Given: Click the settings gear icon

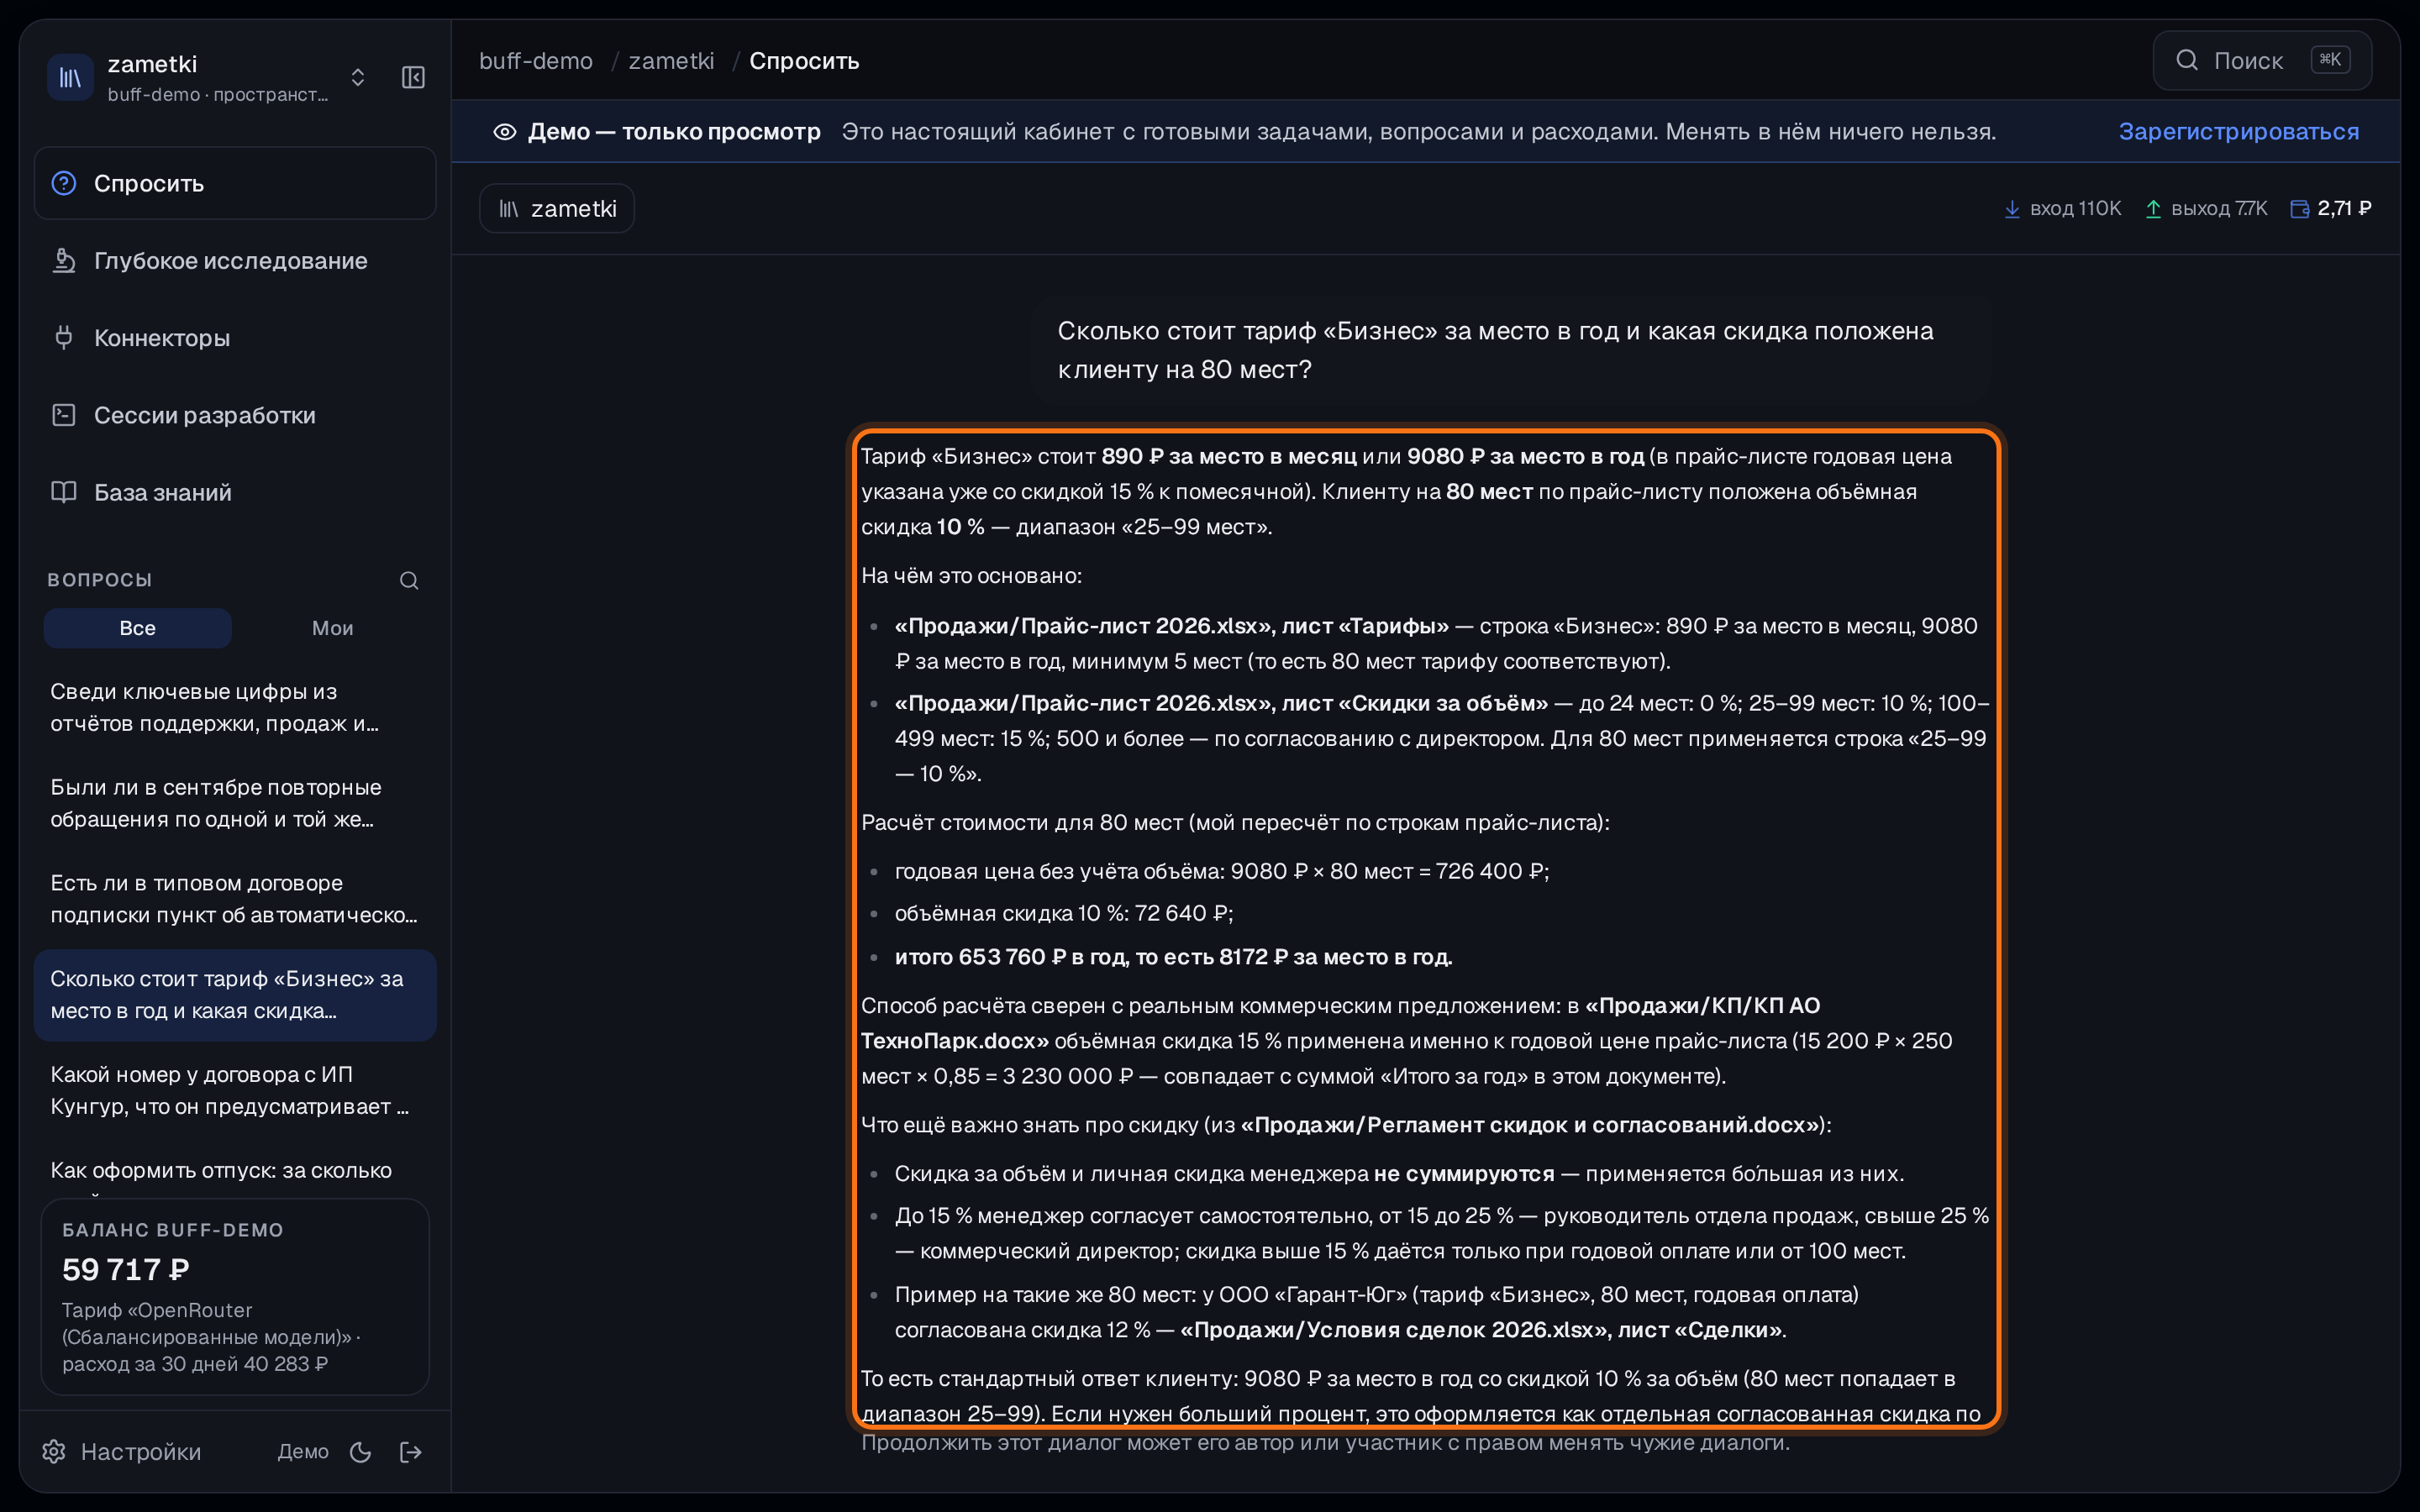Looking at the screenshot, I should 54,1451.
